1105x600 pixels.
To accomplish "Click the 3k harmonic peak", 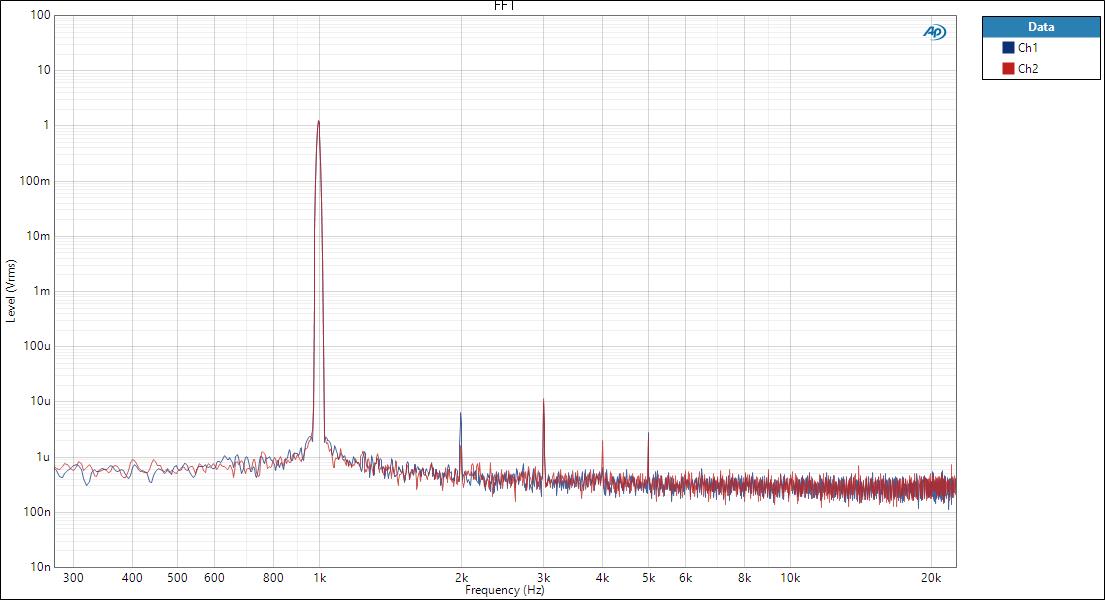I will click(543, 400).
